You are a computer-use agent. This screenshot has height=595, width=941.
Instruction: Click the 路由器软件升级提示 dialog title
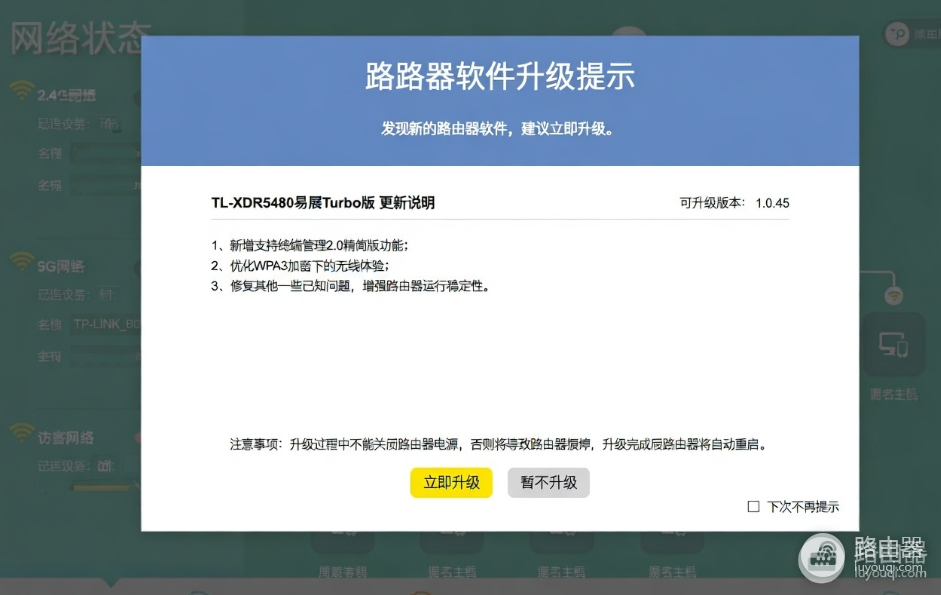[500, 76]
